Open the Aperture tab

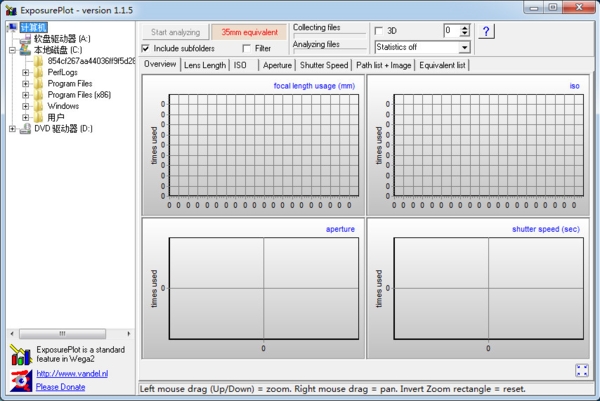tap(277, 65)
